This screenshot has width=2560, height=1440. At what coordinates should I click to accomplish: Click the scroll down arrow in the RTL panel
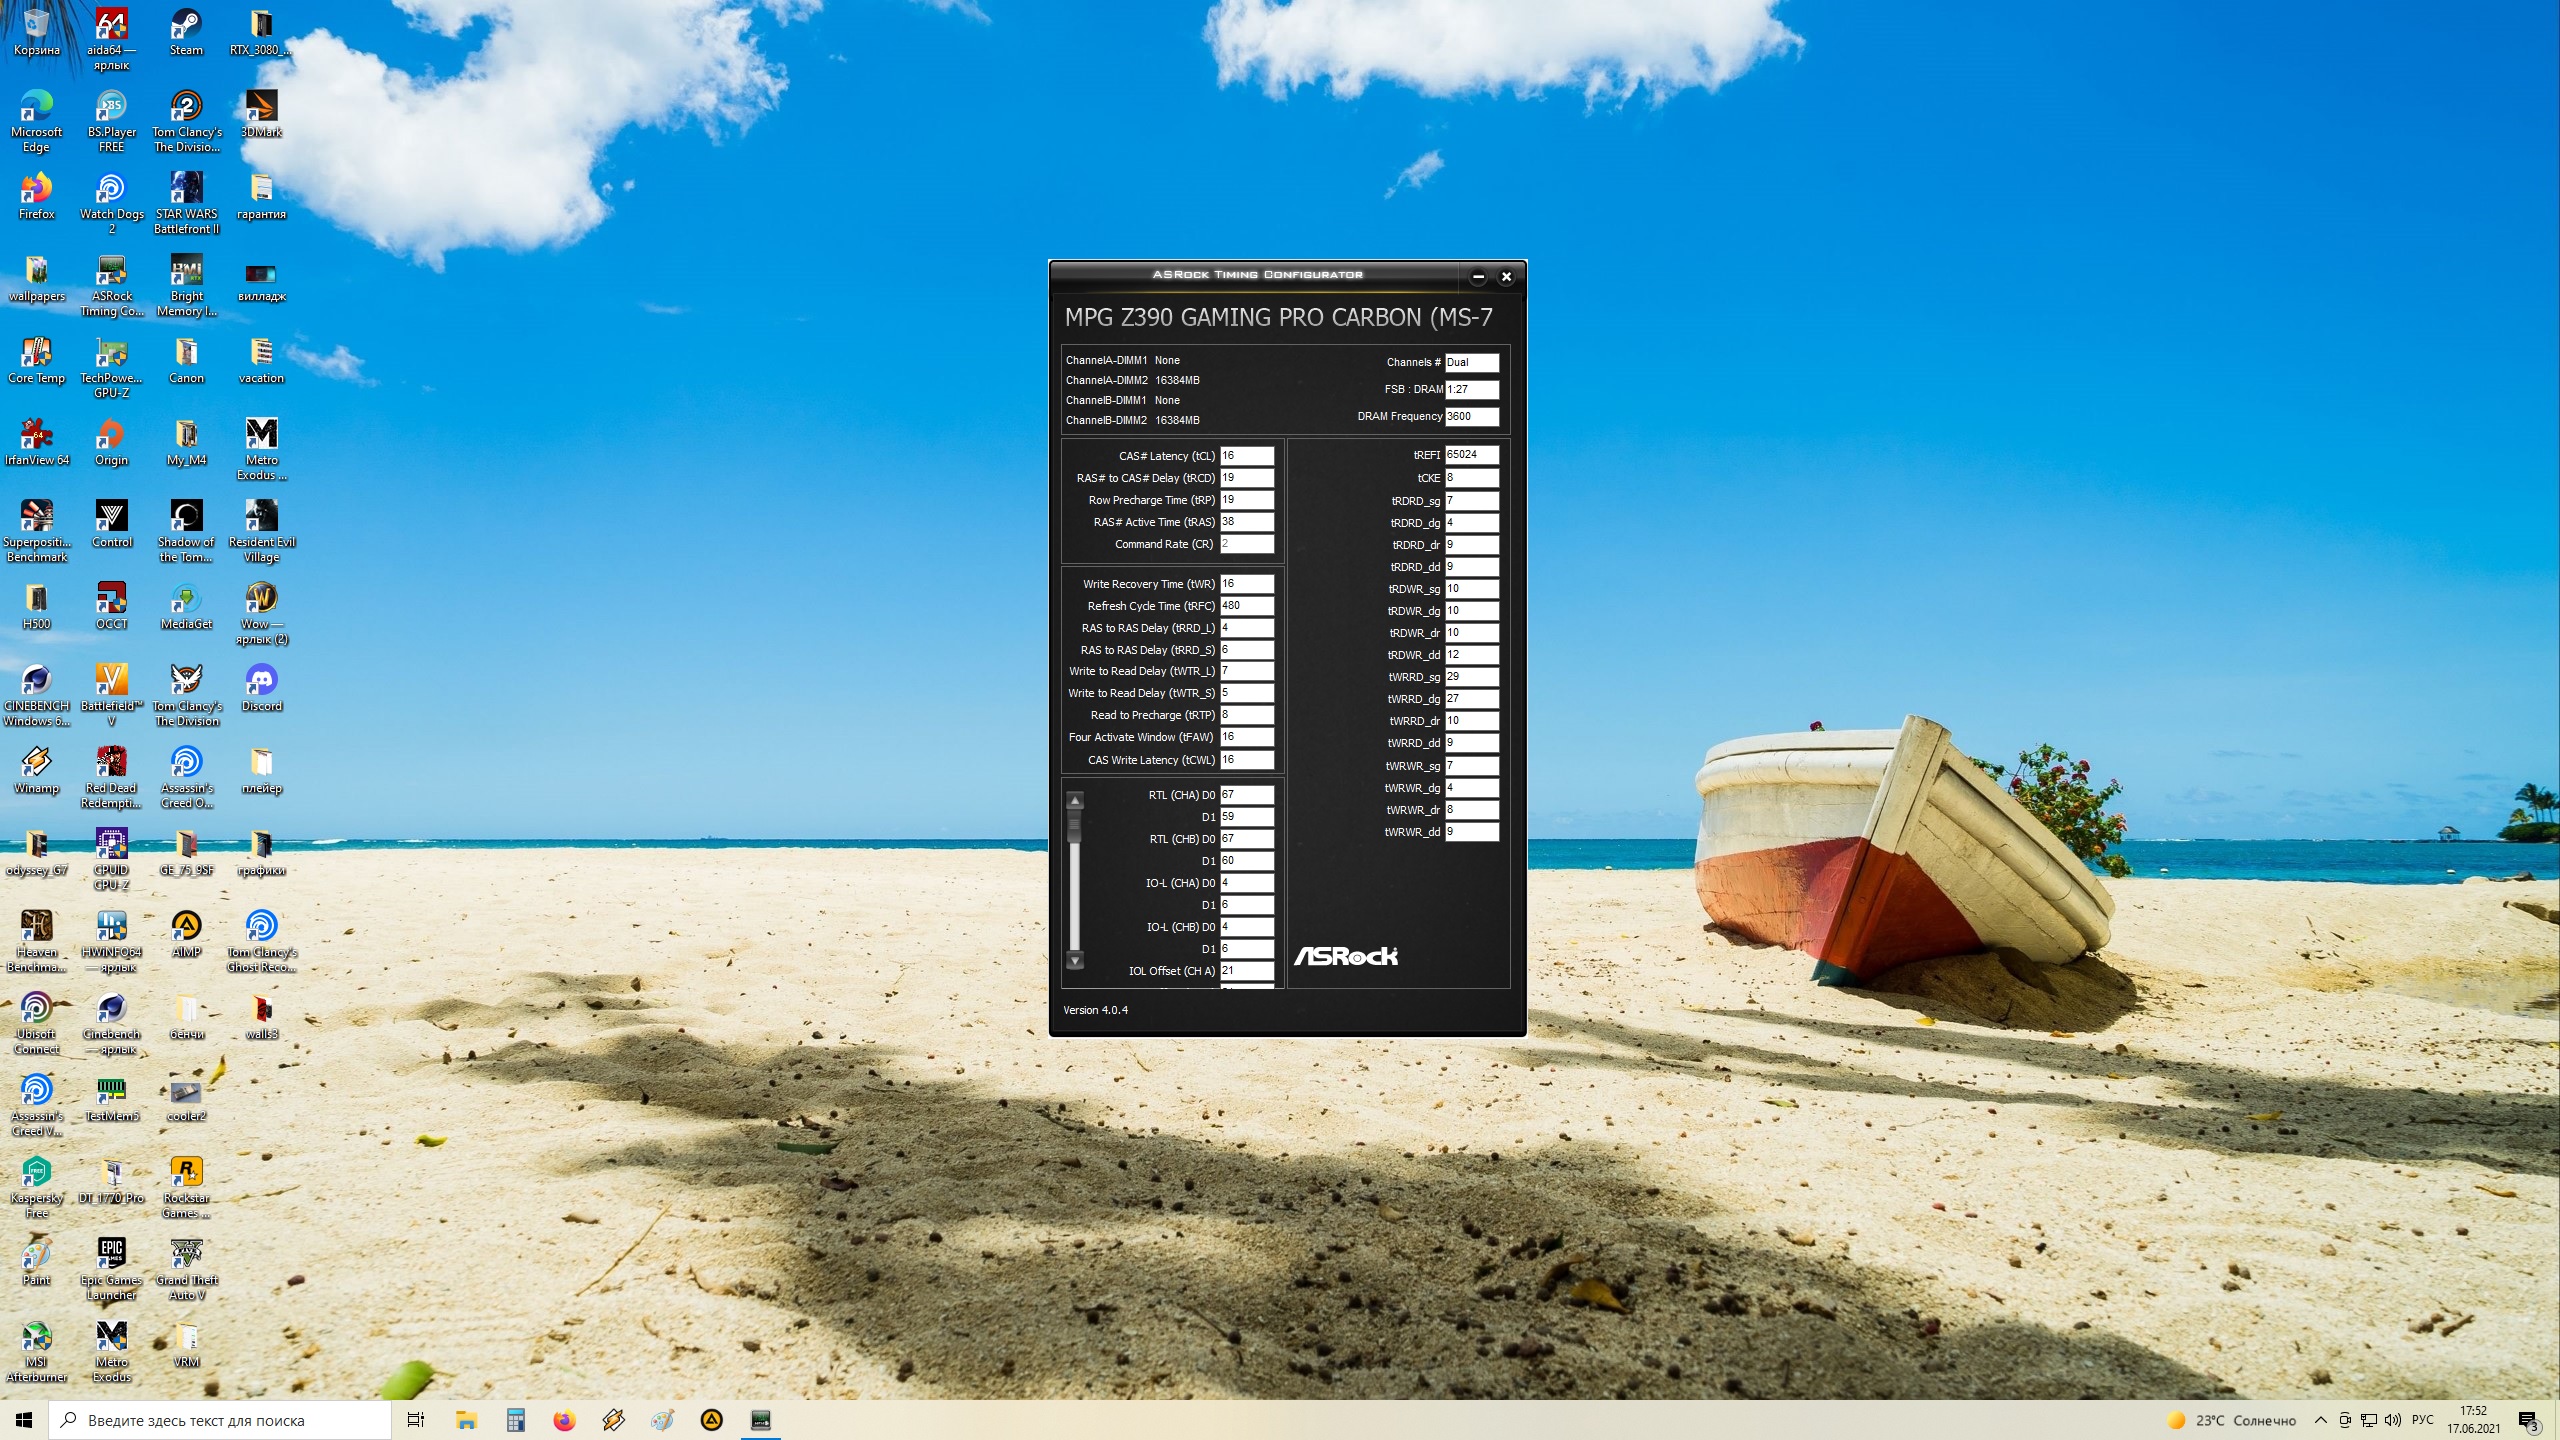point(1075,960)
